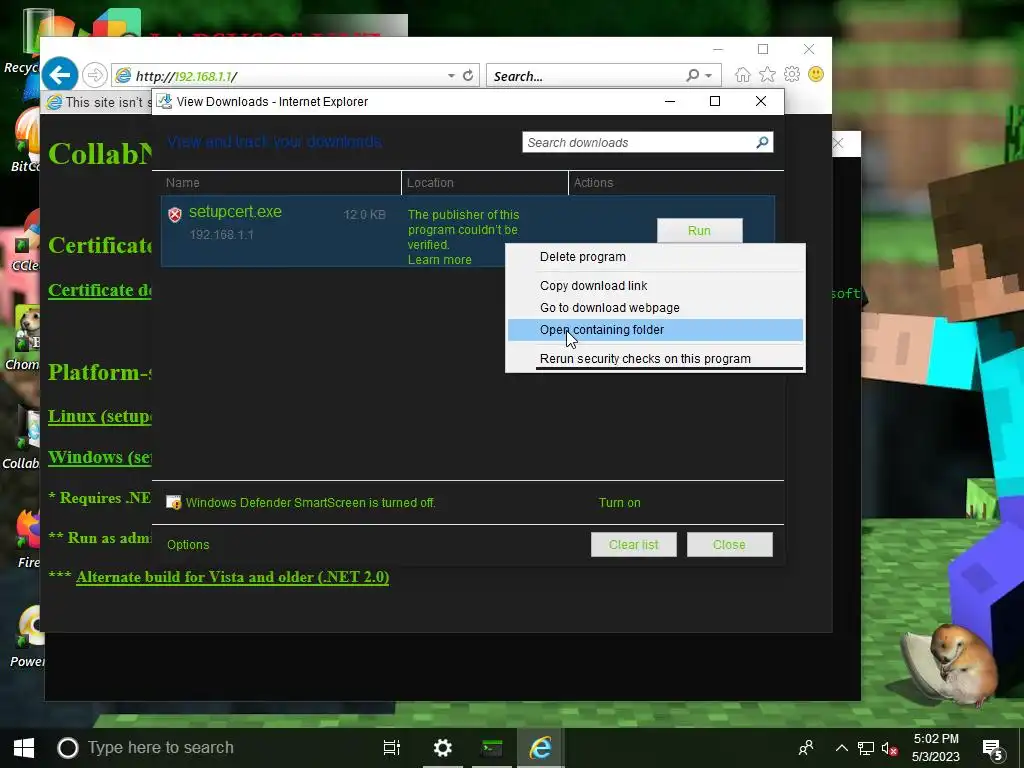Viewport: 1024px width, 768px height.
Task: Select the setupcert.exe file name
Action: [235, 212]
